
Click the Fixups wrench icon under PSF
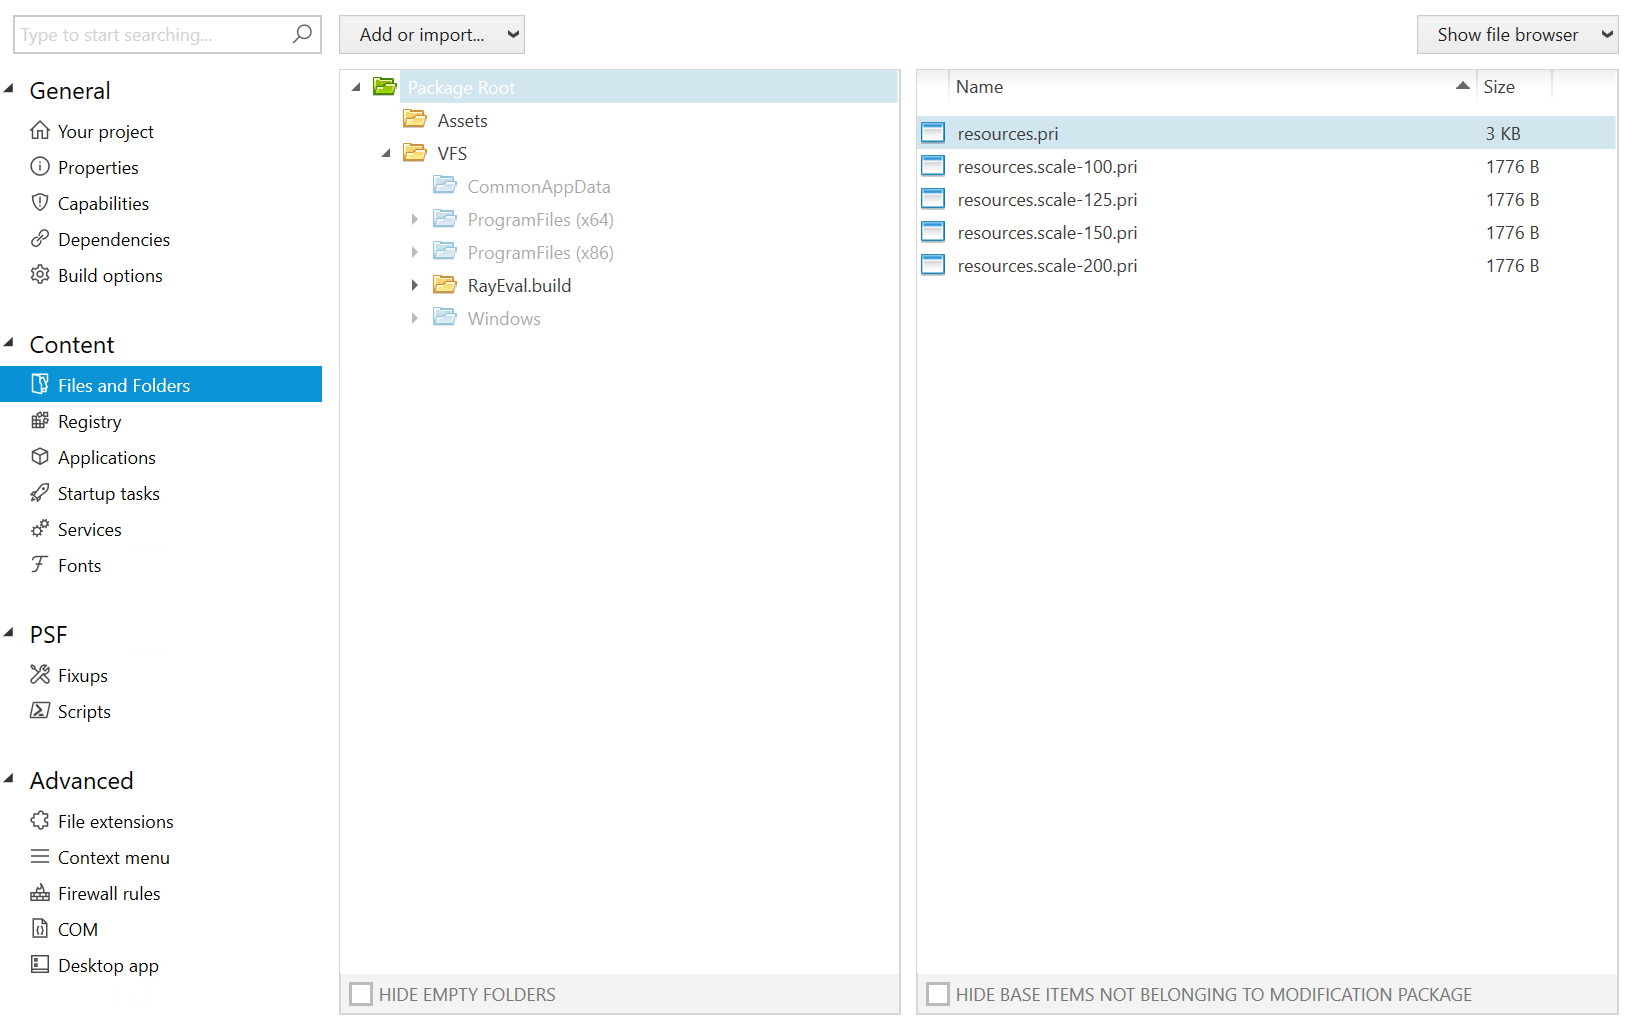pyautogui.click(x=40, y=675)
